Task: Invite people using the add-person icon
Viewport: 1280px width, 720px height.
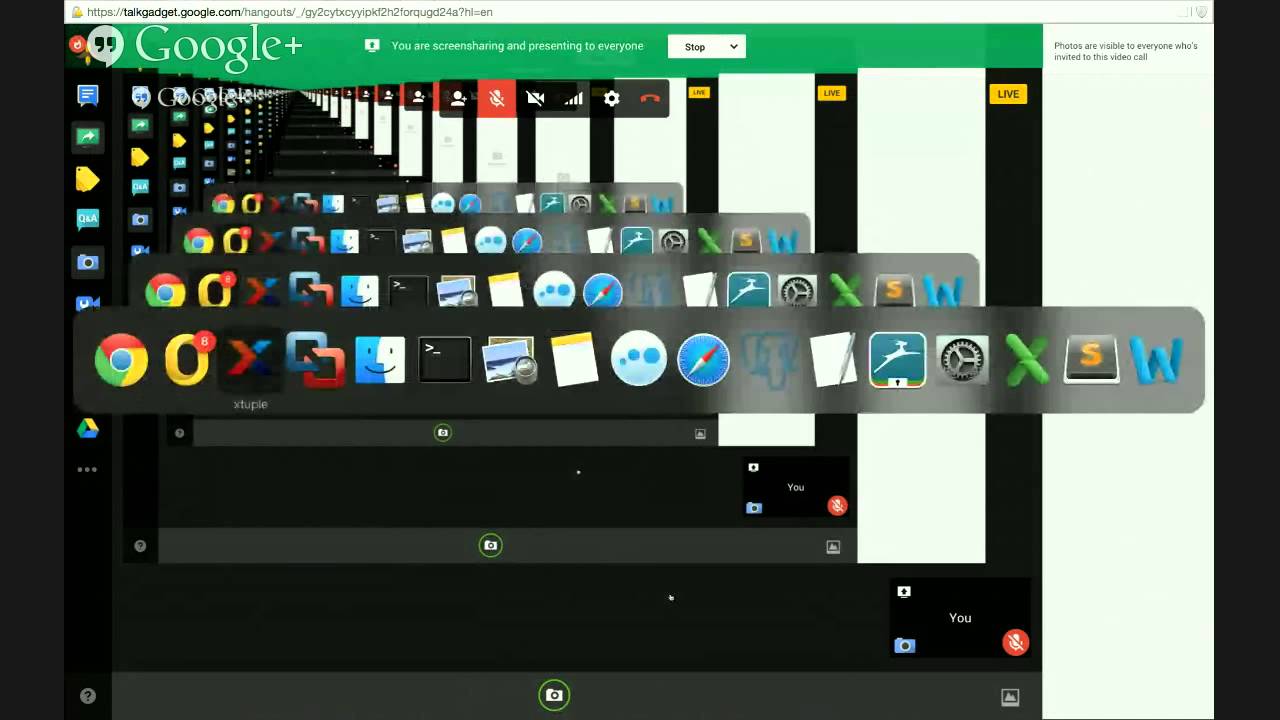Action: (x=458, y=98)
